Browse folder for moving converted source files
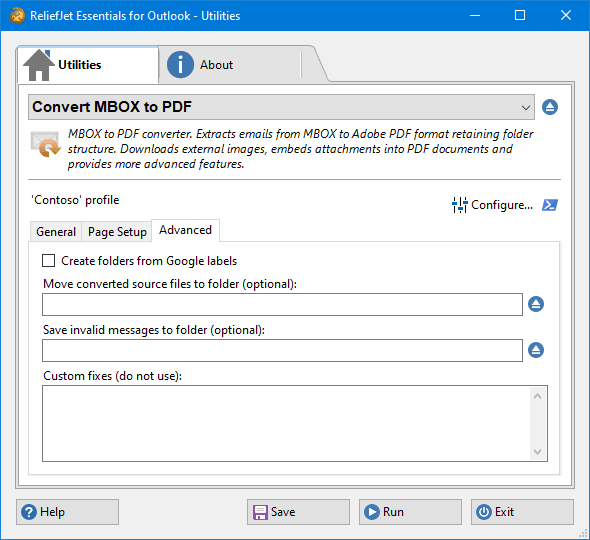 [x=536, y=304]
